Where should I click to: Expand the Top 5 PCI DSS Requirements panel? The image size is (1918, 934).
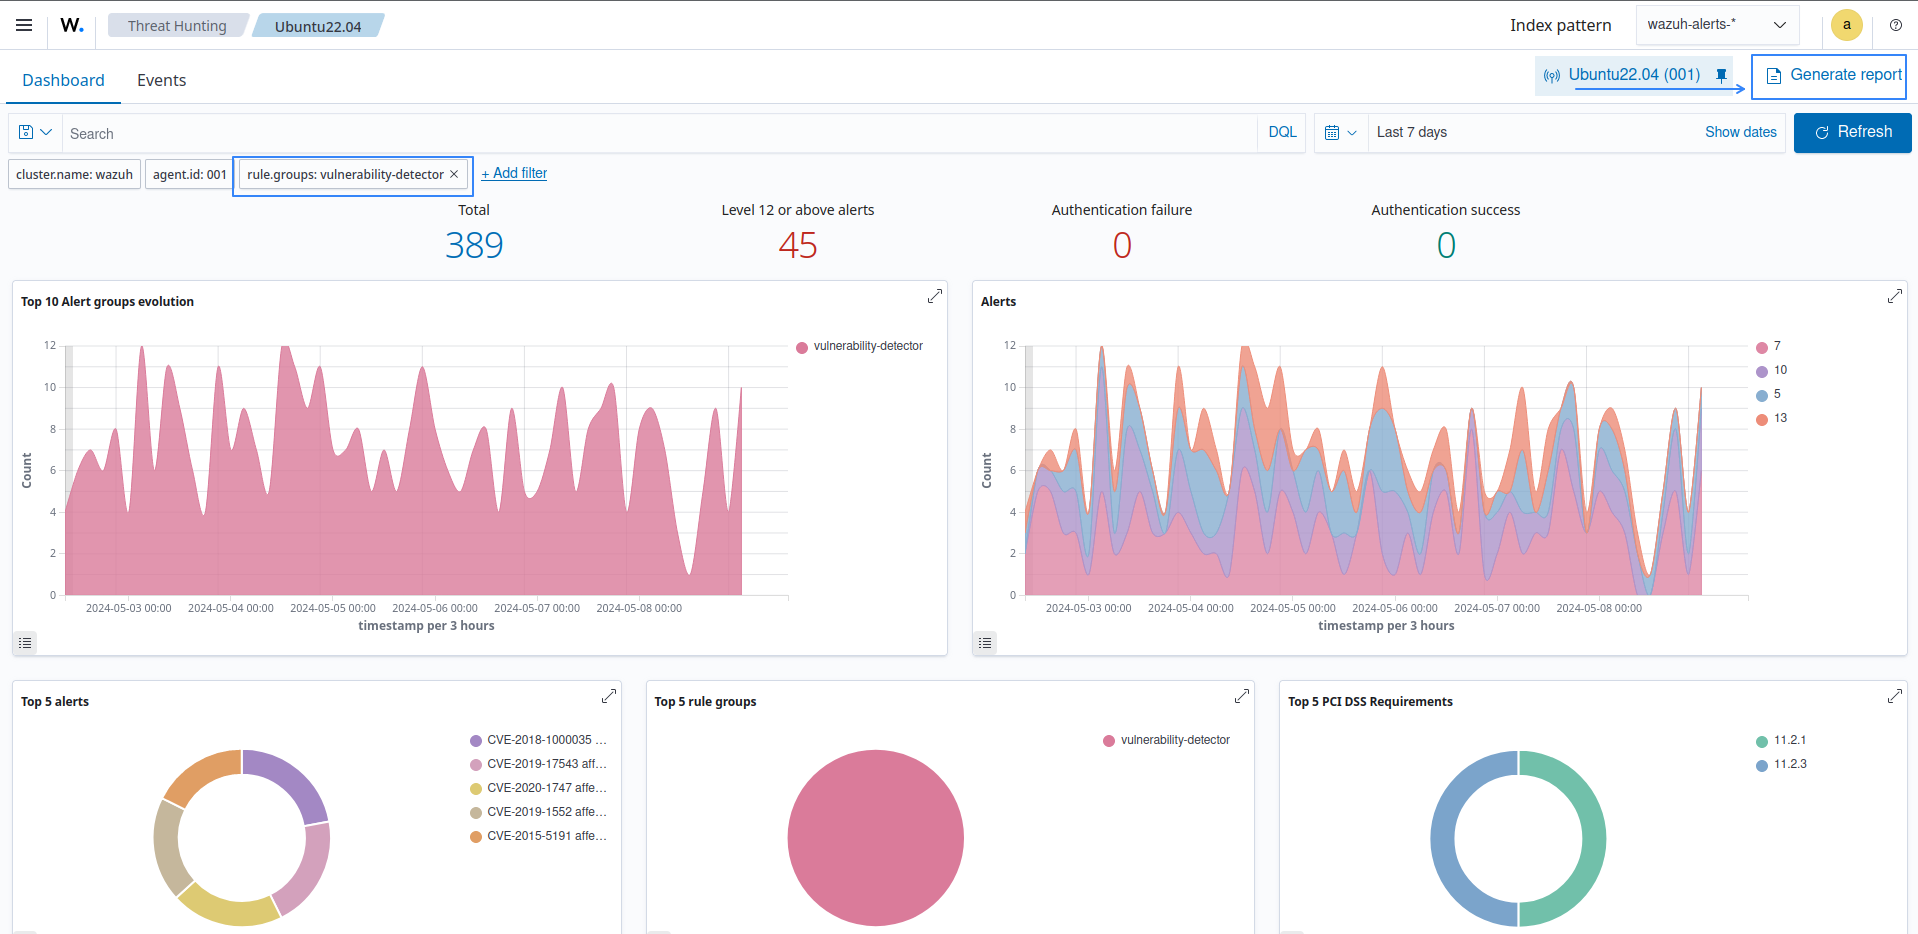click(1894, 696)
